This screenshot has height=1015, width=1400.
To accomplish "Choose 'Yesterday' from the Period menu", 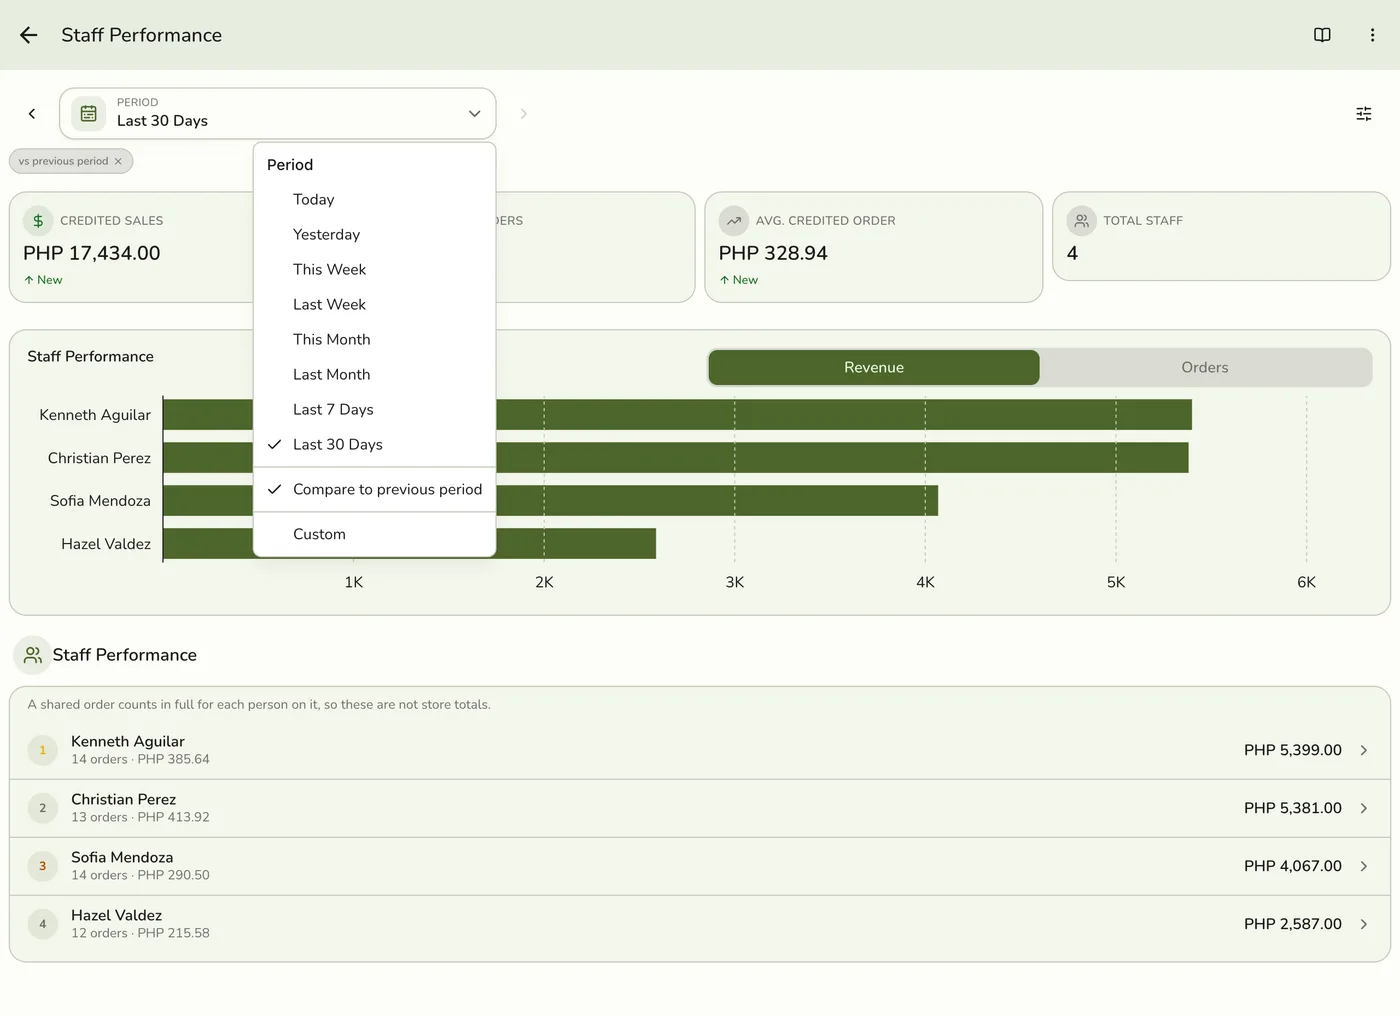I will [x=375, y=235].
